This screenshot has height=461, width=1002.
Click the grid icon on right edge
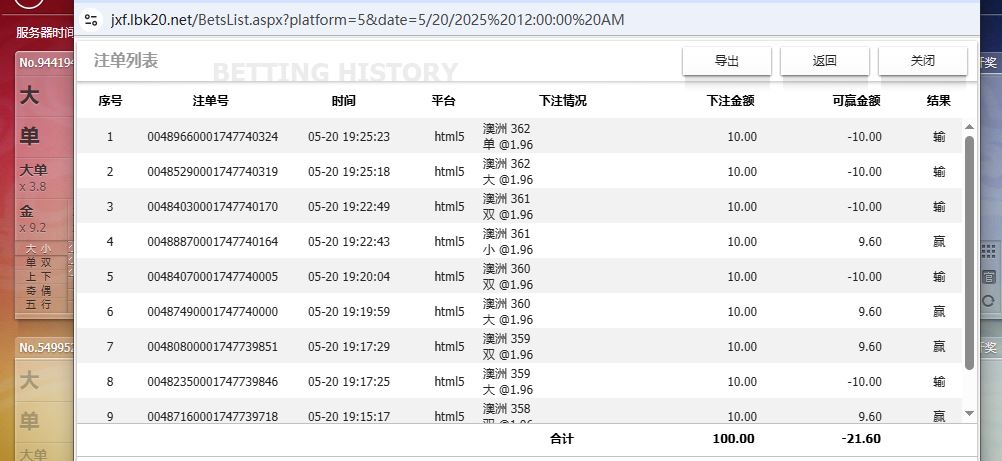coord(988,250)
